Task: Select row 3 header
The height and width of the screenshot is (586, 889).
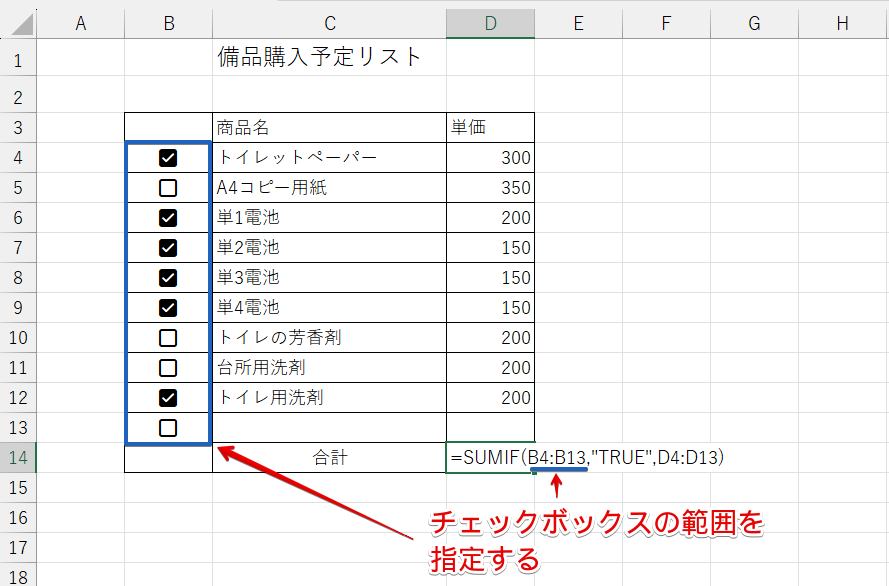Action: click(x=18, y=127)
